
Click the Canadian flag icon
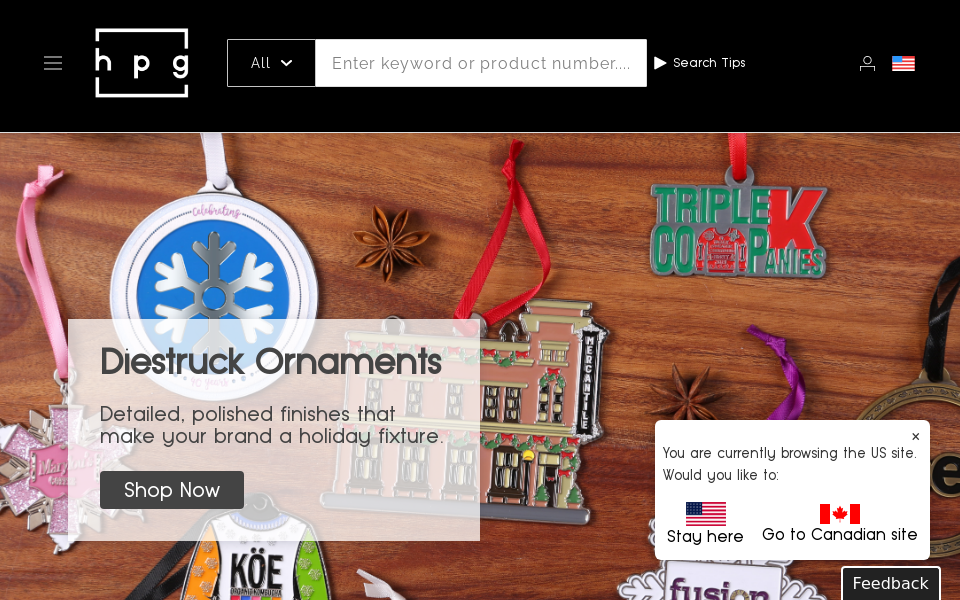(839, 514)
